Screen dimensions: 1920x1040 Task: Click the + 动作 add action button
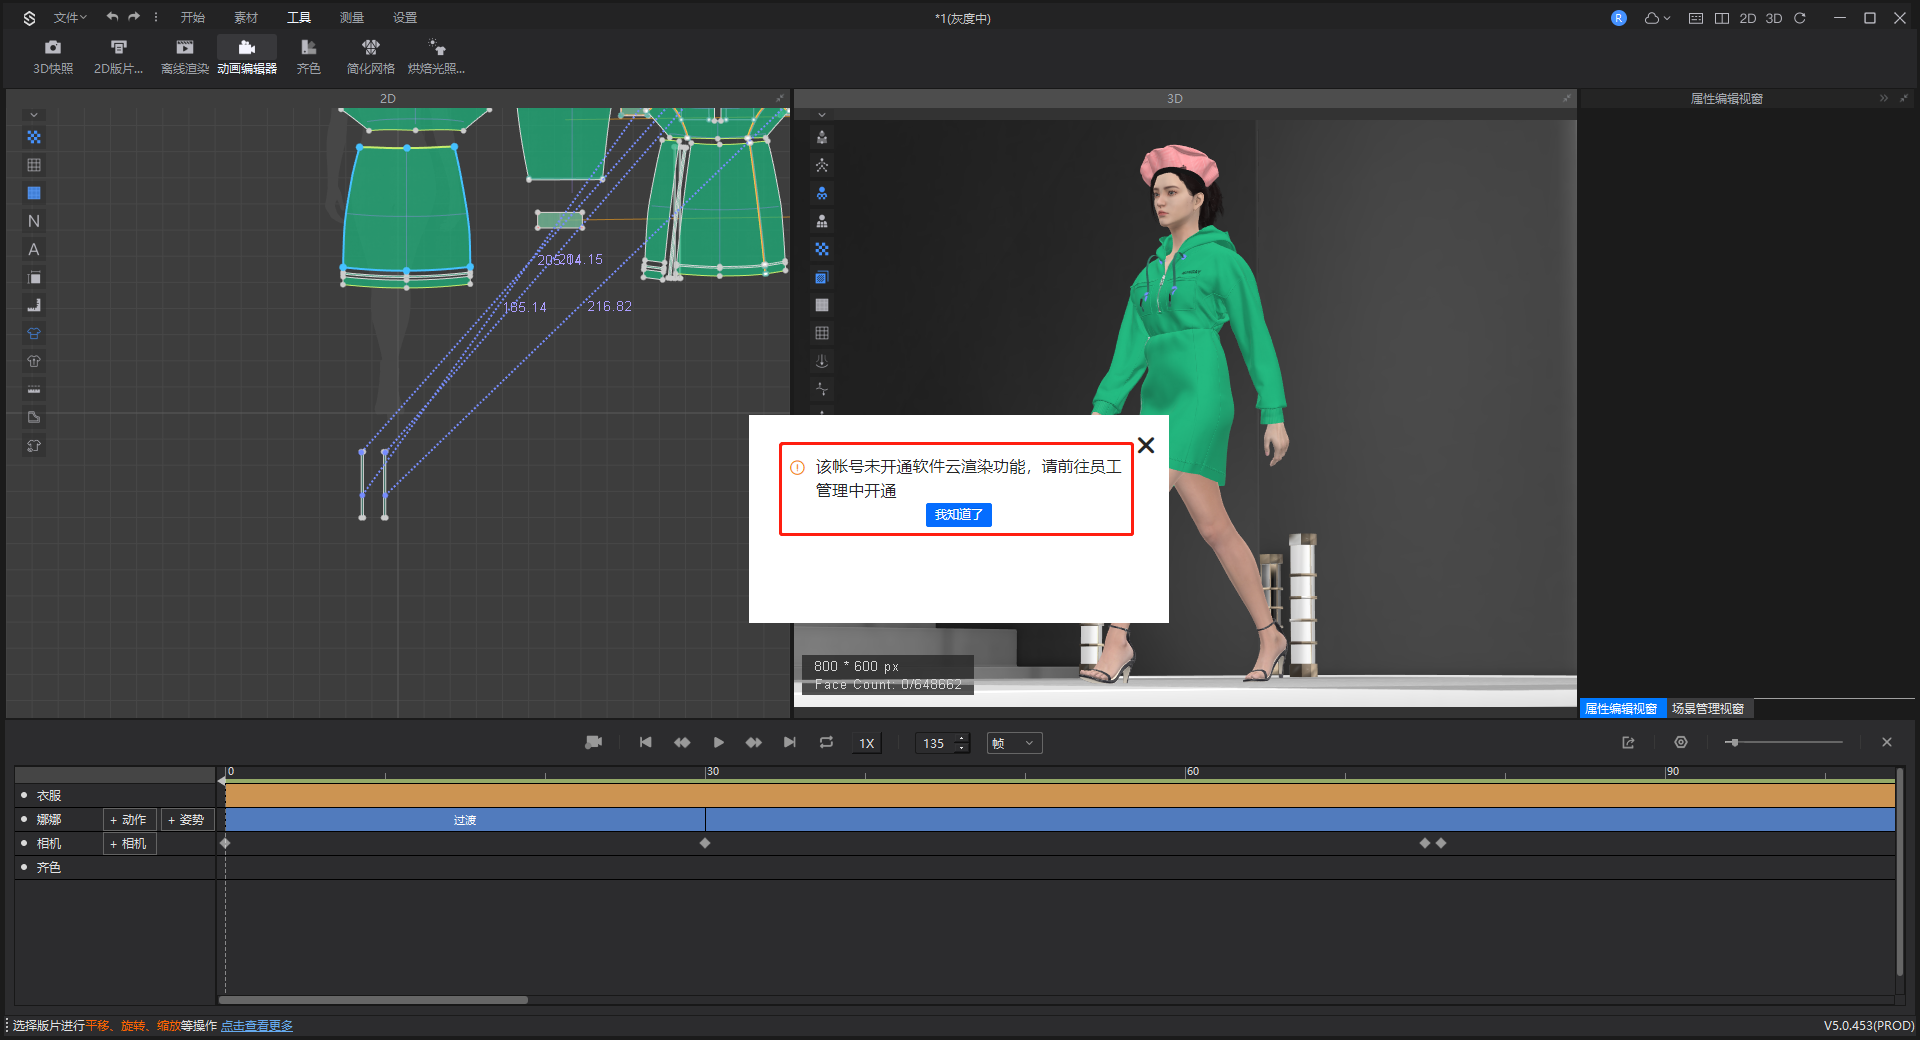(129, 820)
